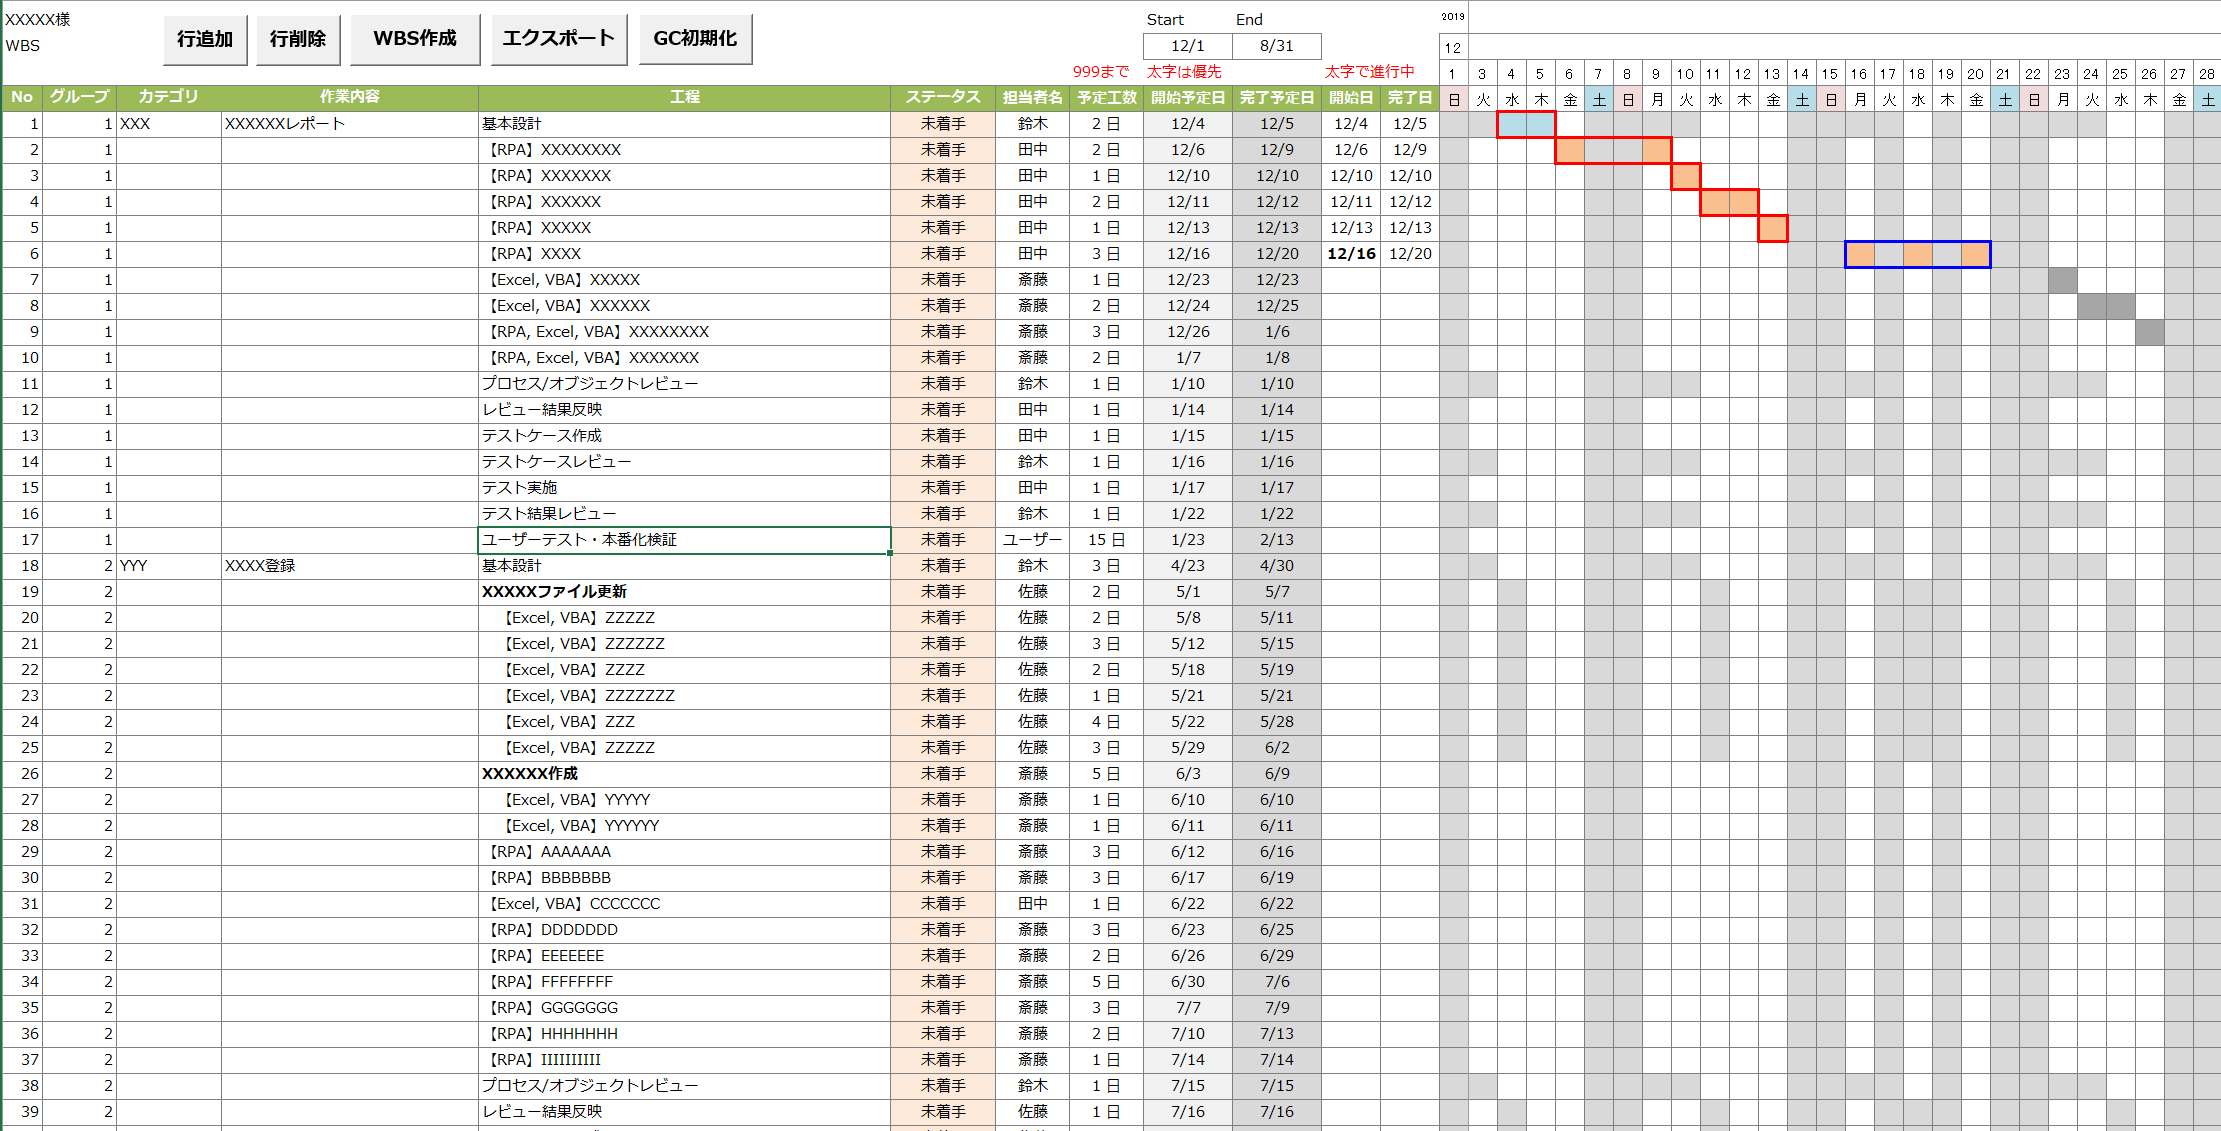Click the エクスポート button
Image resolution: width=2221 pixels, height=1131 pixels.
558,39
